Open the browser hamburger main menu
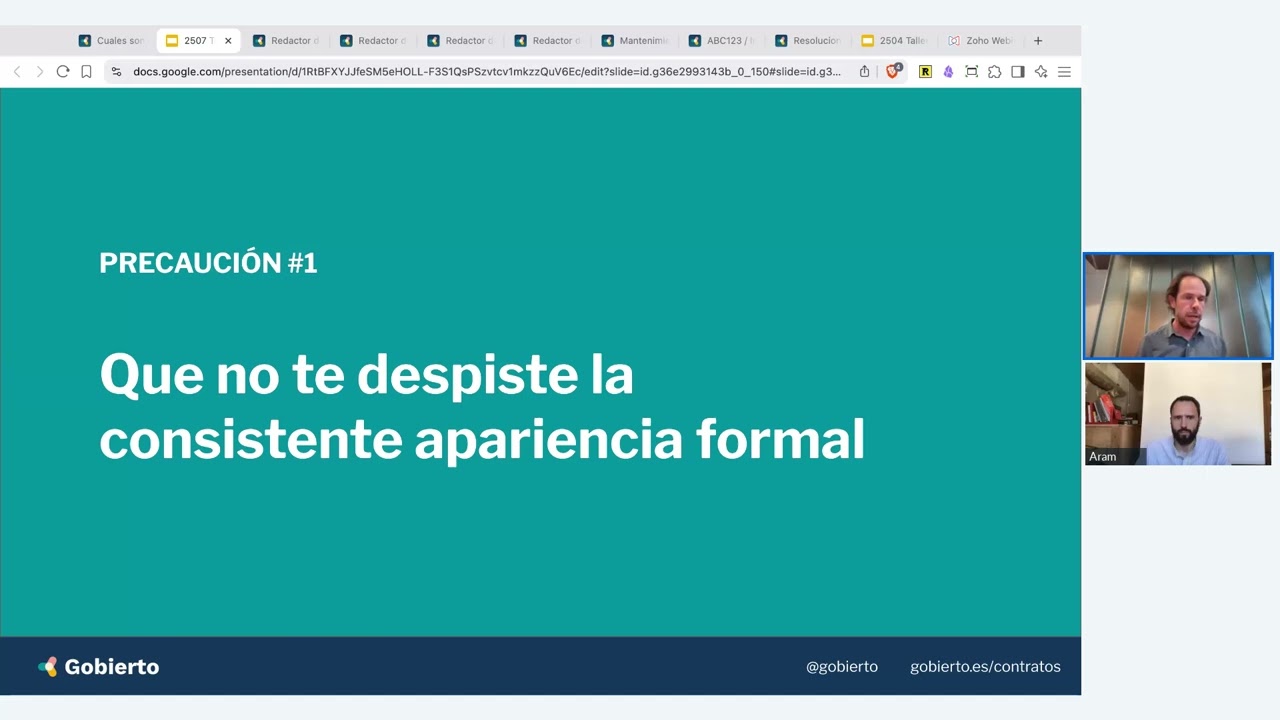1280x720 pixels. click(1064, 72)
